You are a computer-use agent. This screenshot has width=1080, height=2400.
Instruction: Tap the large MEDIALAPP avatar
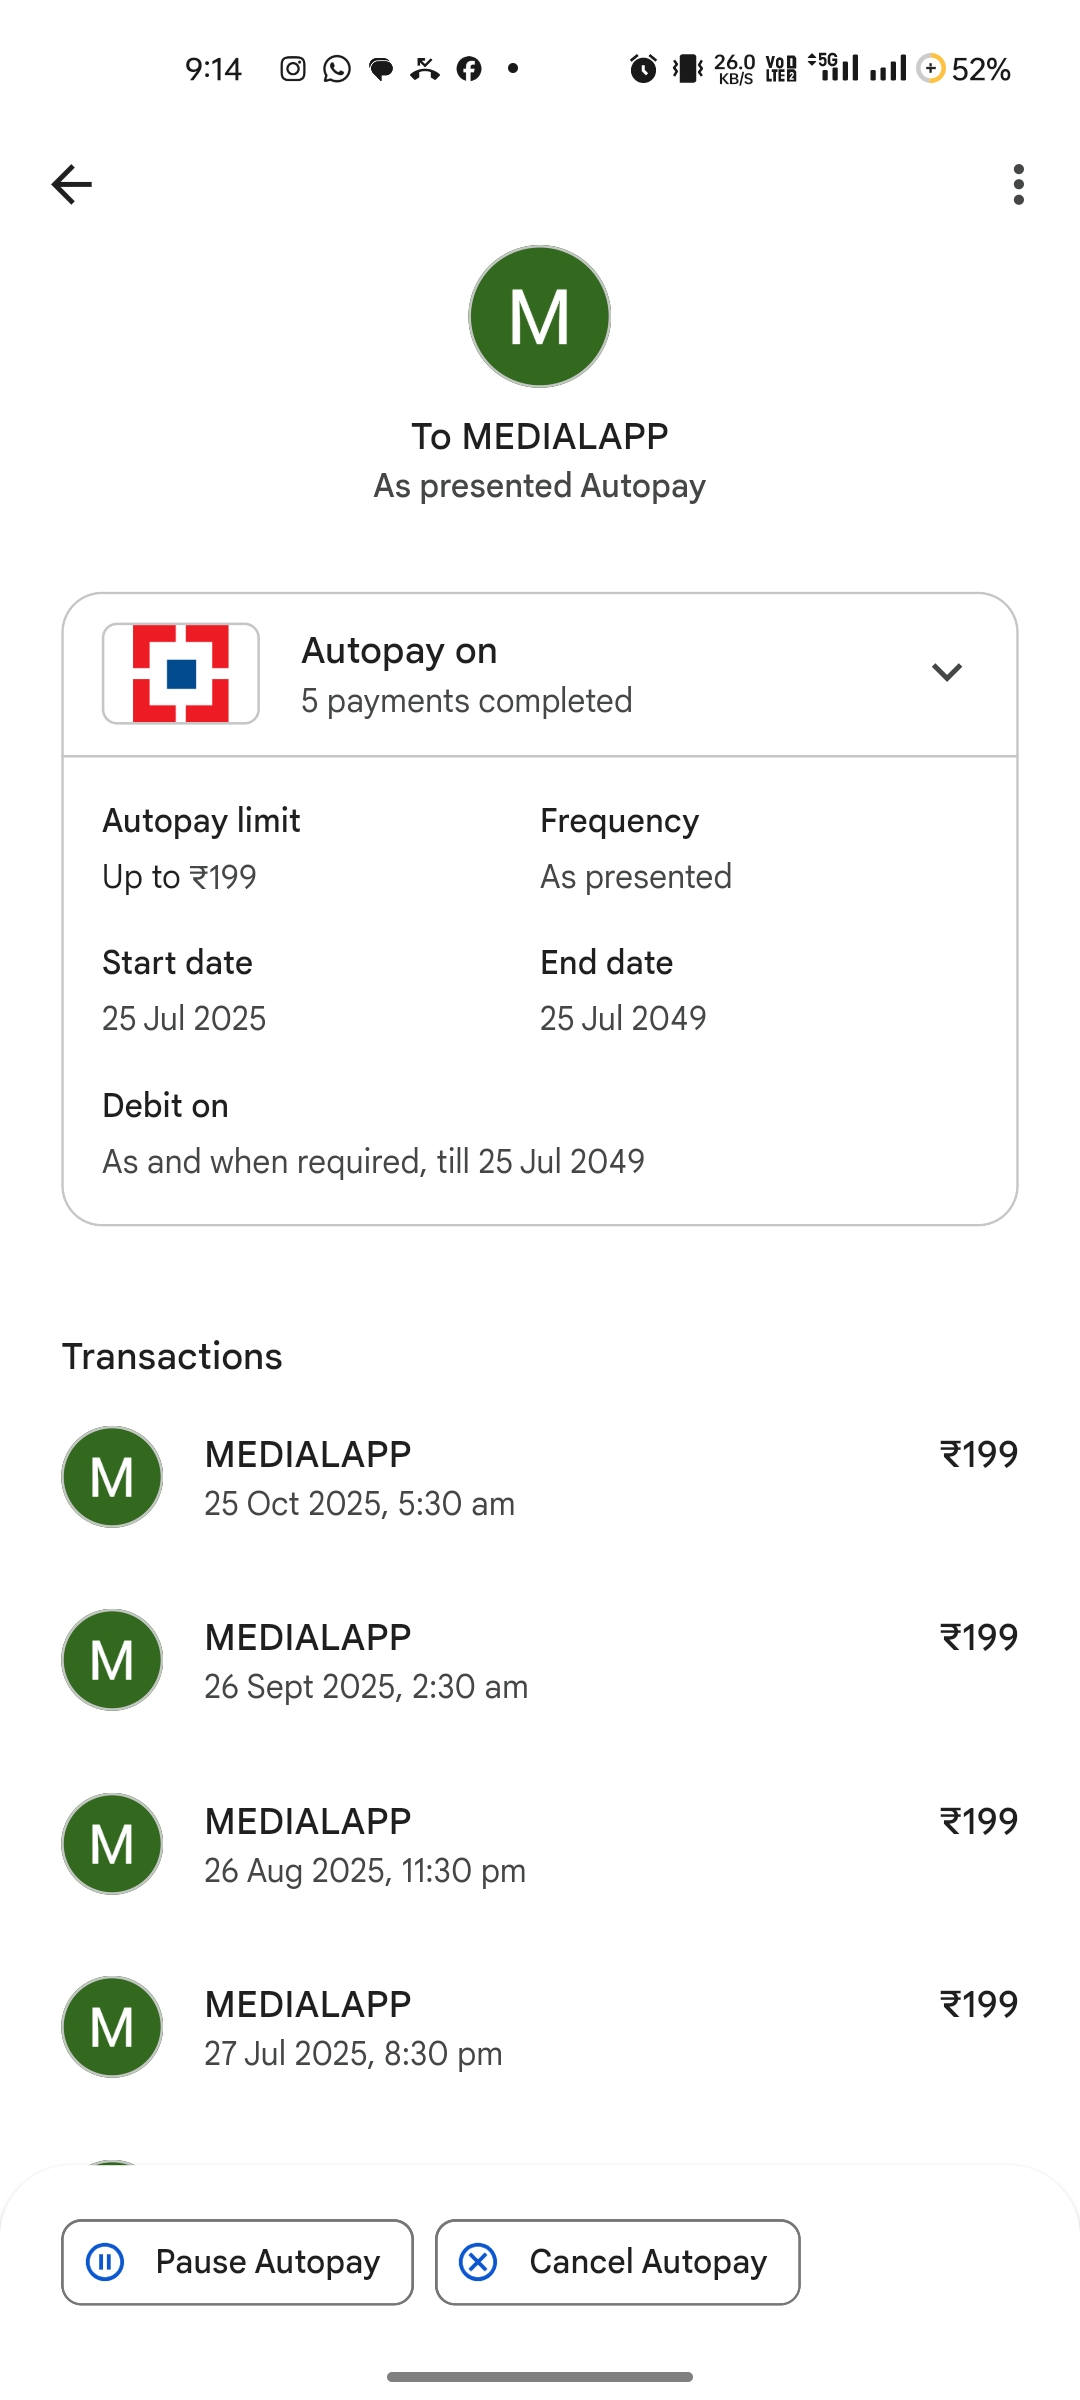click(540, 316)
